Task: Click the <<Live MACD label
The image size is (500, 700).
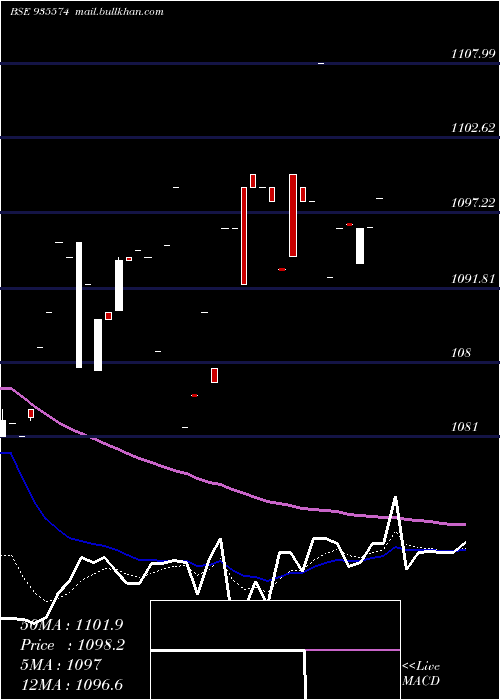Action: [421, 673]
